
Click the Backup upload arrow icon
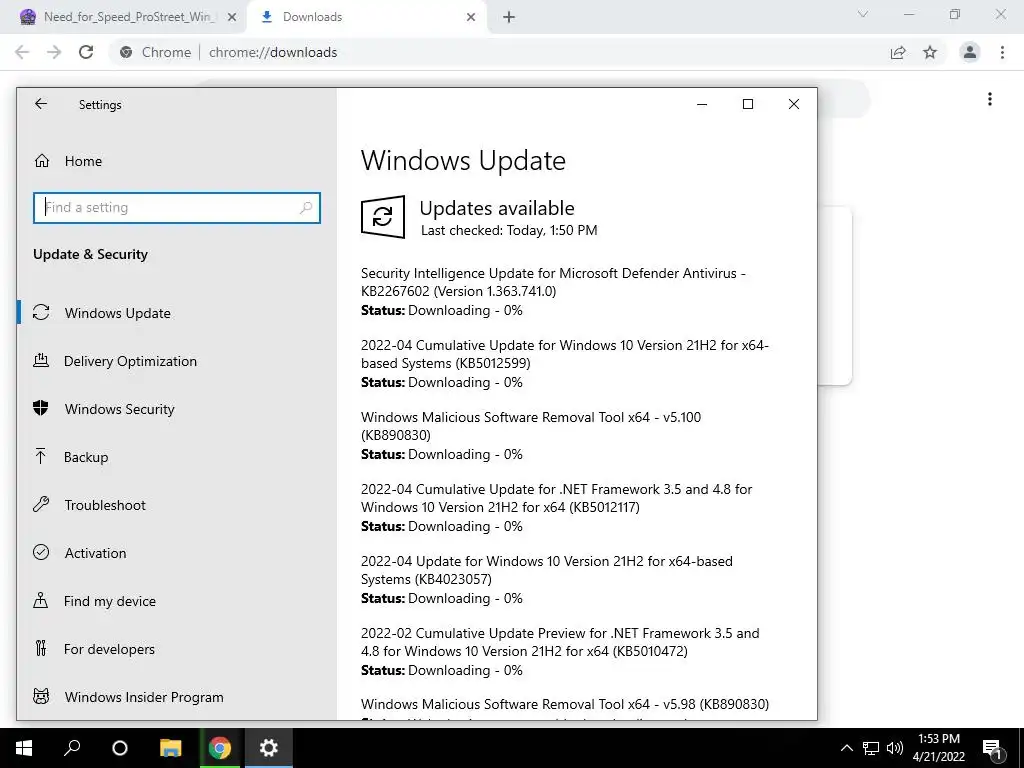(40, 456)
